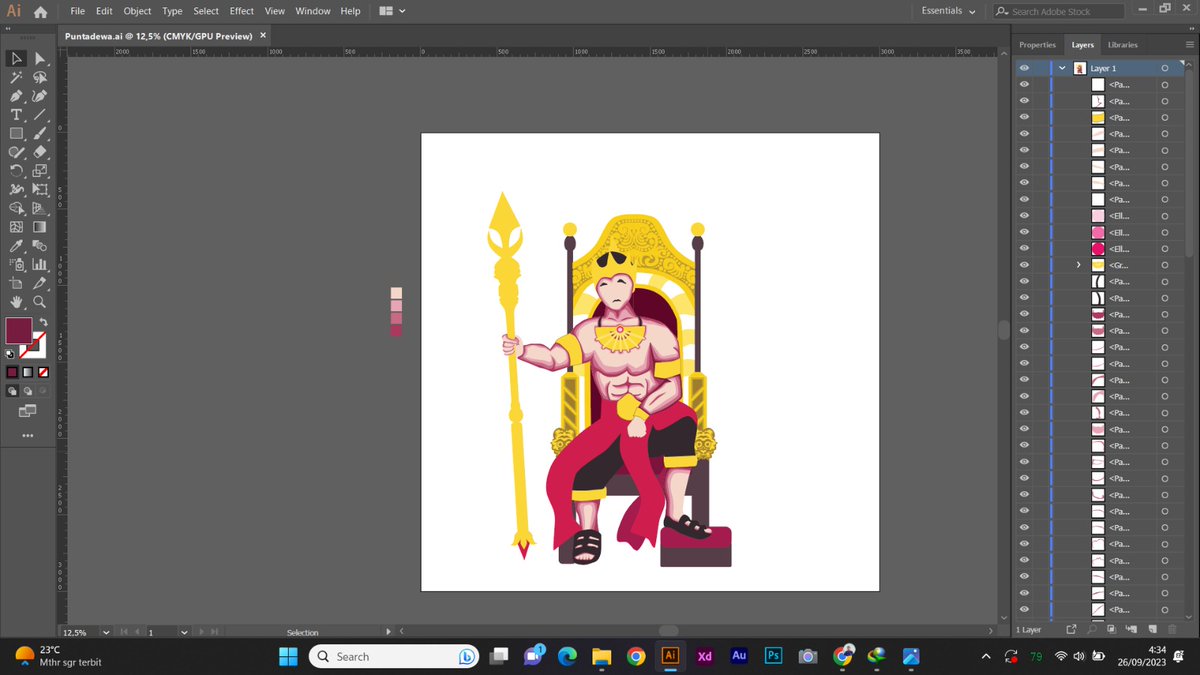Toggle visibility of the yellow group sublayer
1200x675 pixels.
(1024, 265)
